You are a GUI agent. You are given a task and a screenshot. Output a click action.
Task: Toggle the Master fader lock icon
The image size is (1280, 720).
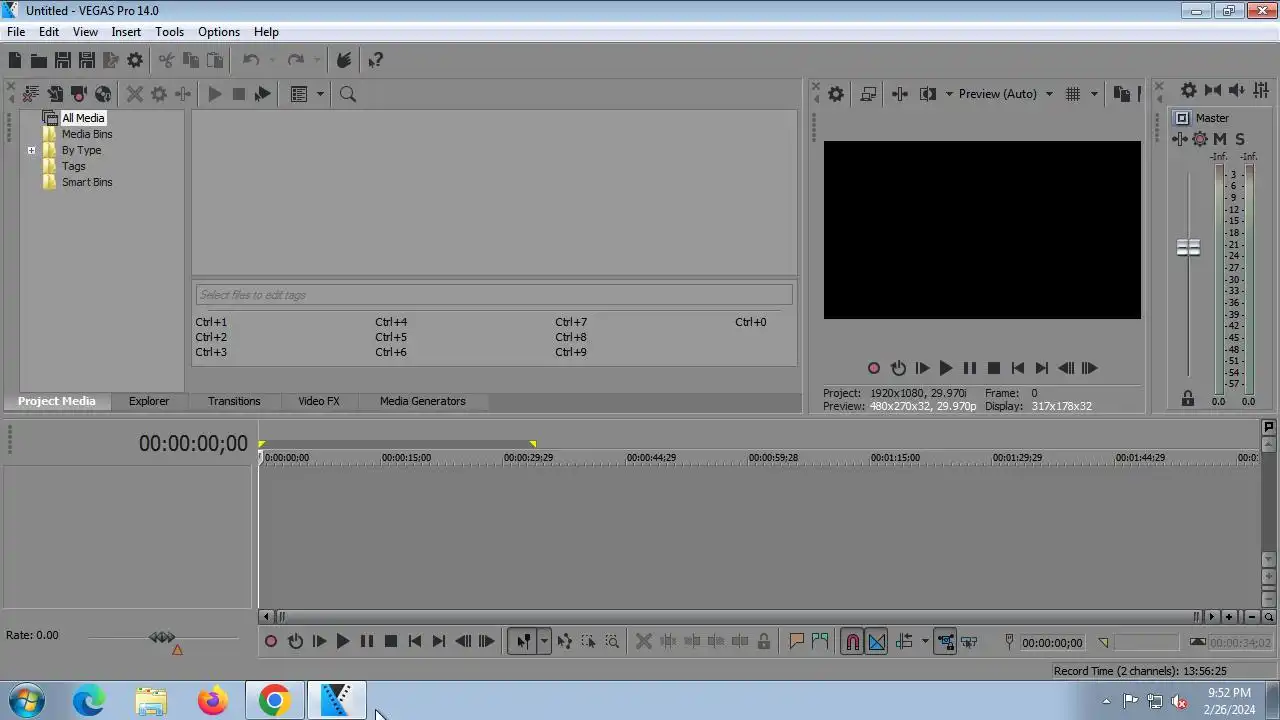[1188, 398]
